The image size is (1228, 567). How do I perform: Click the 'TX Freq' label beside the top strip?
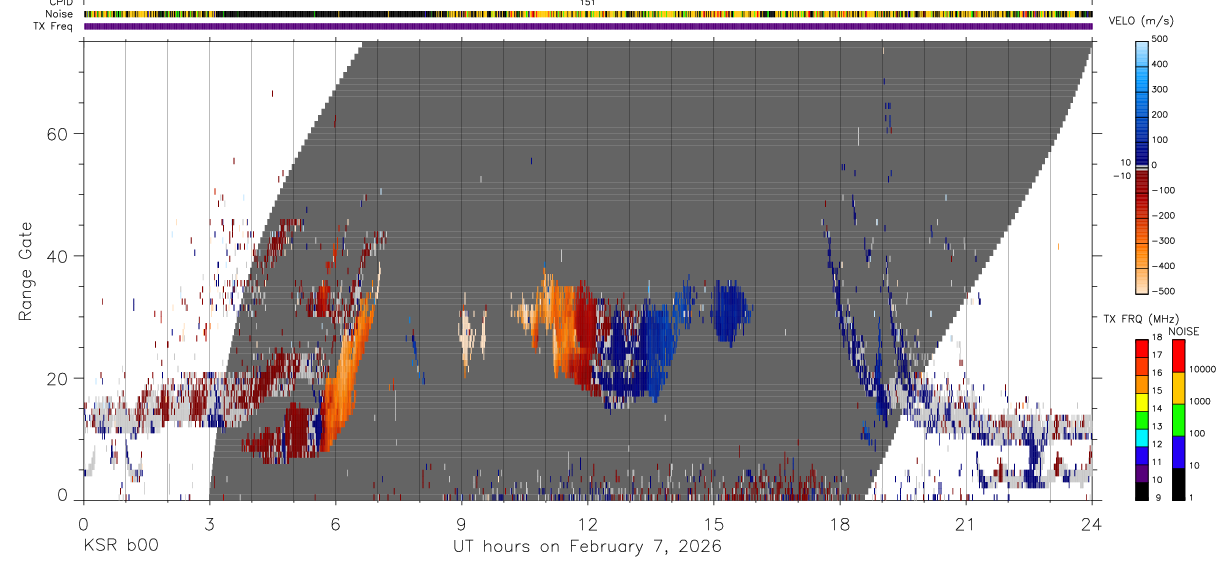[54, 26]
